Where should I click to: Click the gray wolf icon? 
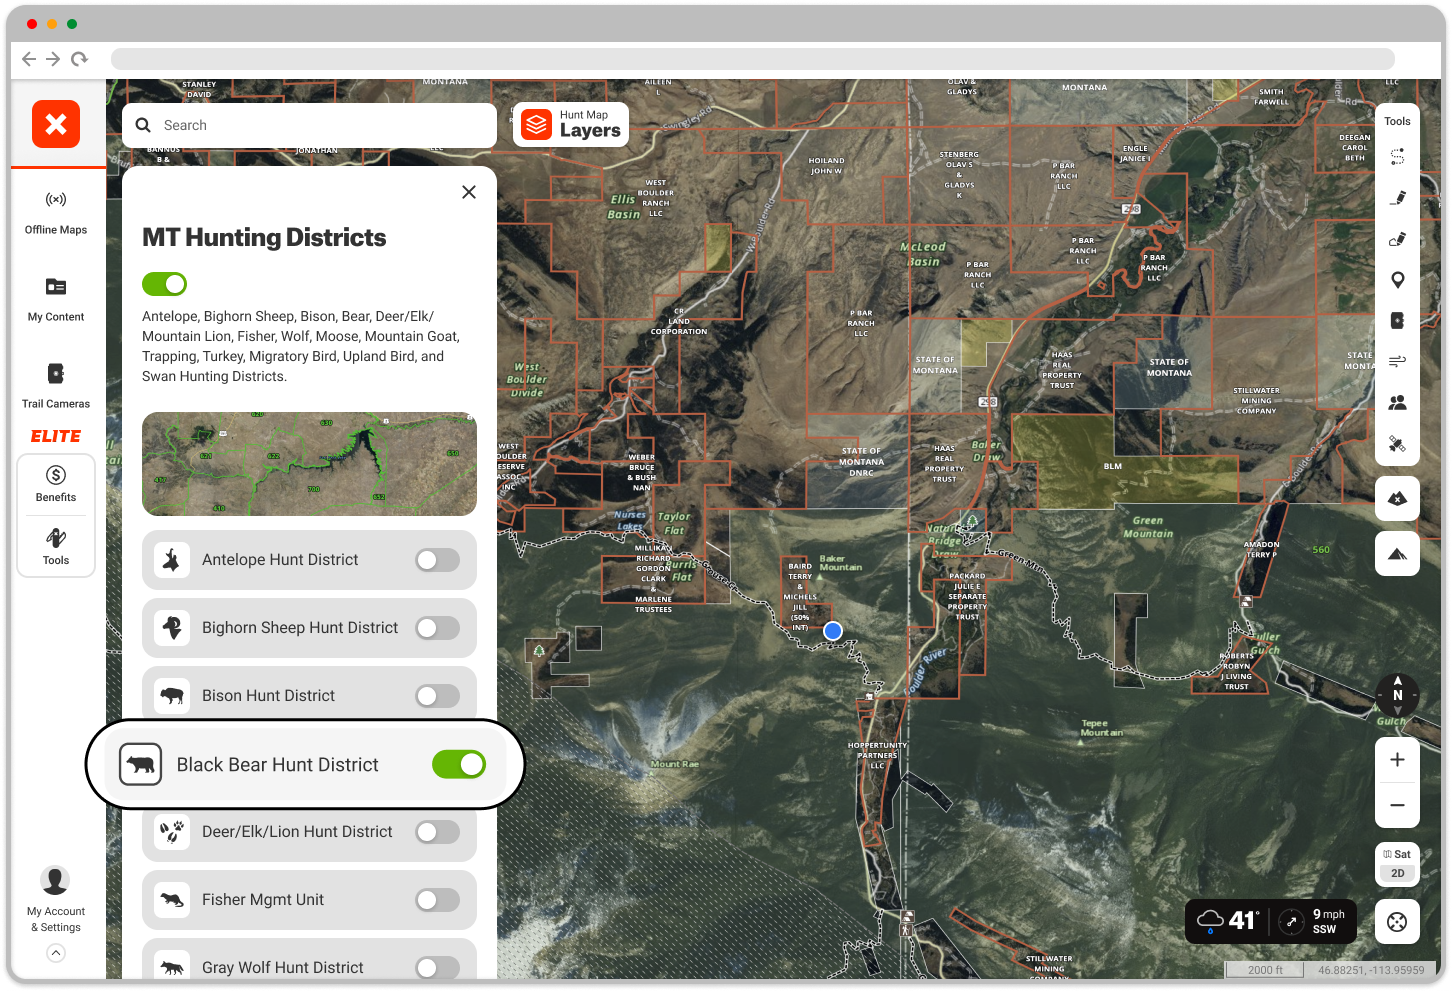point(172,968)
